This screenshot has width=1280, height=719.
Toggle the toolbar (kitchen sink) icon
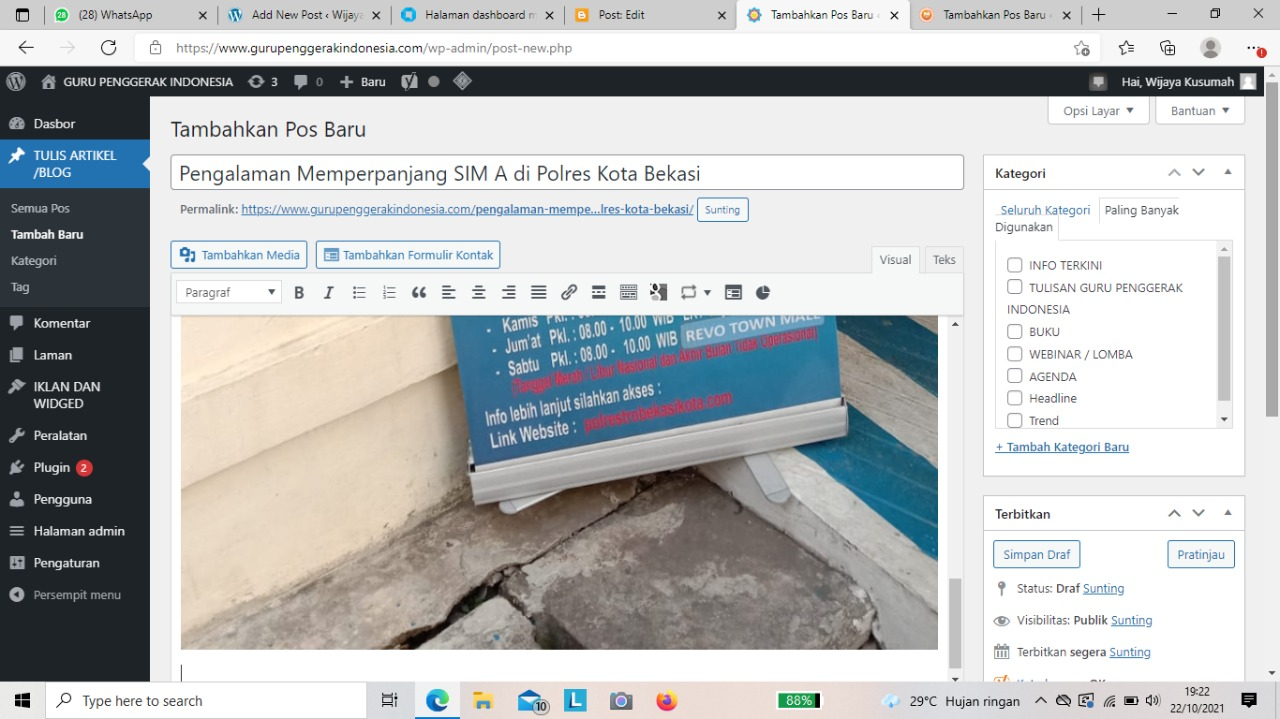629,293
